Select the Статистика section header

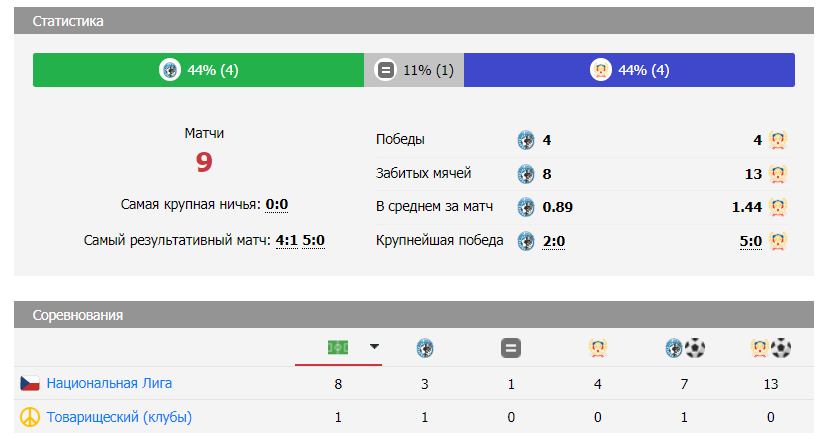(x=67, y=21)
